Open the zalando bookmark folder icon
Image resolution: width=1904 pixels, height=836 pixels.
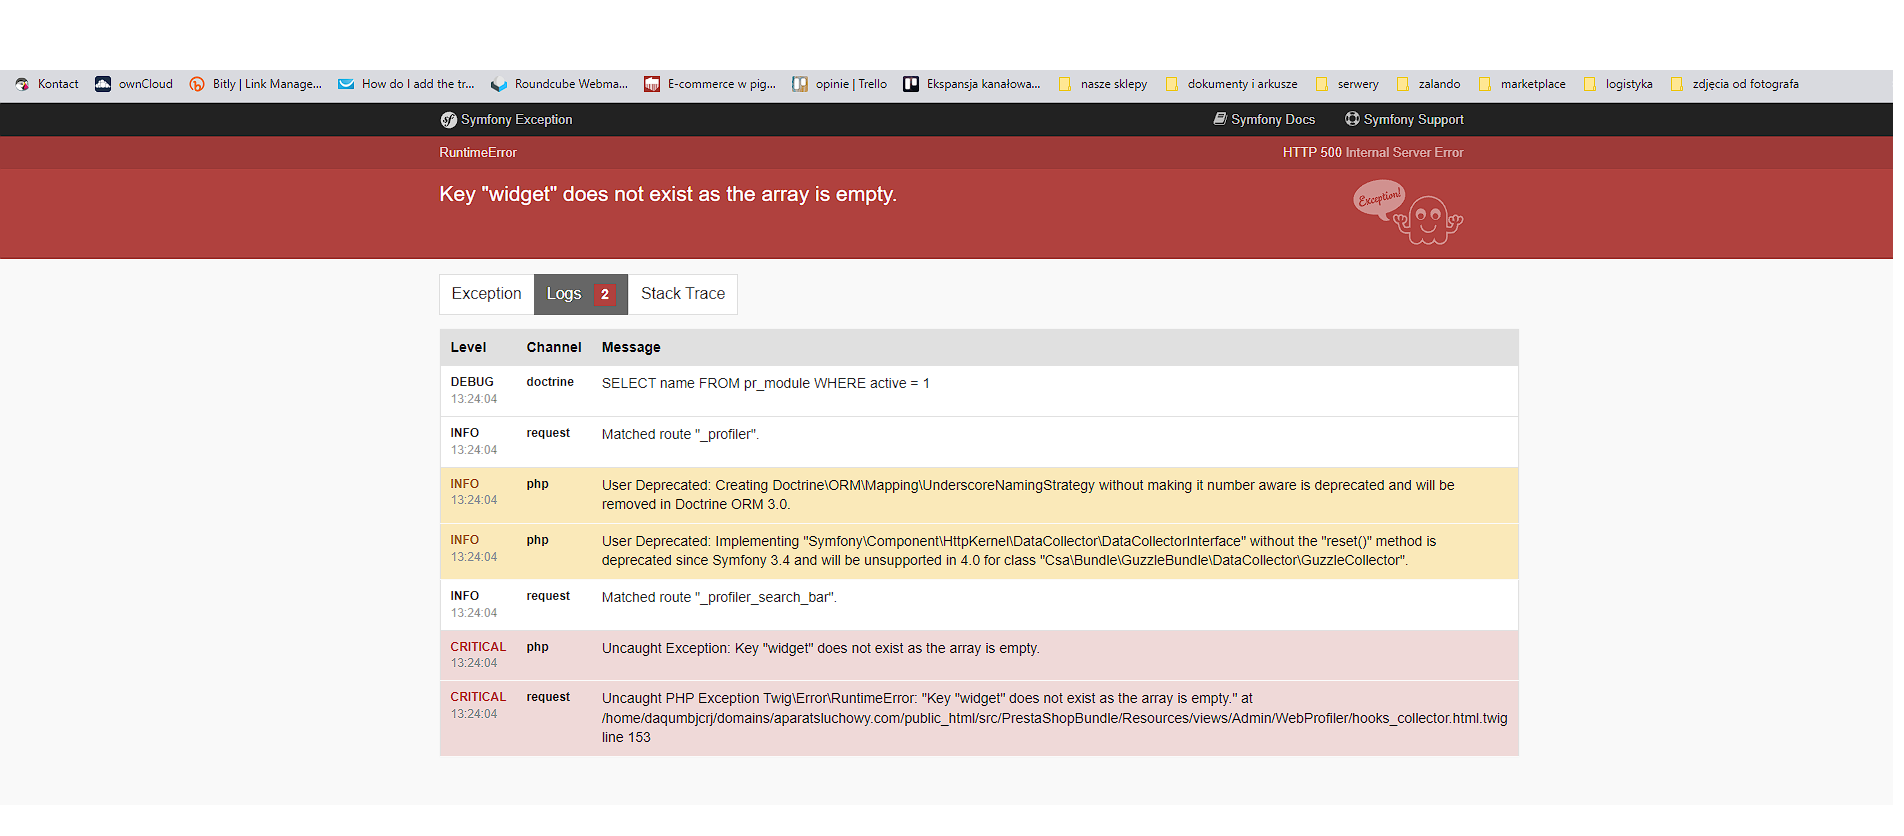point(1403,84)
